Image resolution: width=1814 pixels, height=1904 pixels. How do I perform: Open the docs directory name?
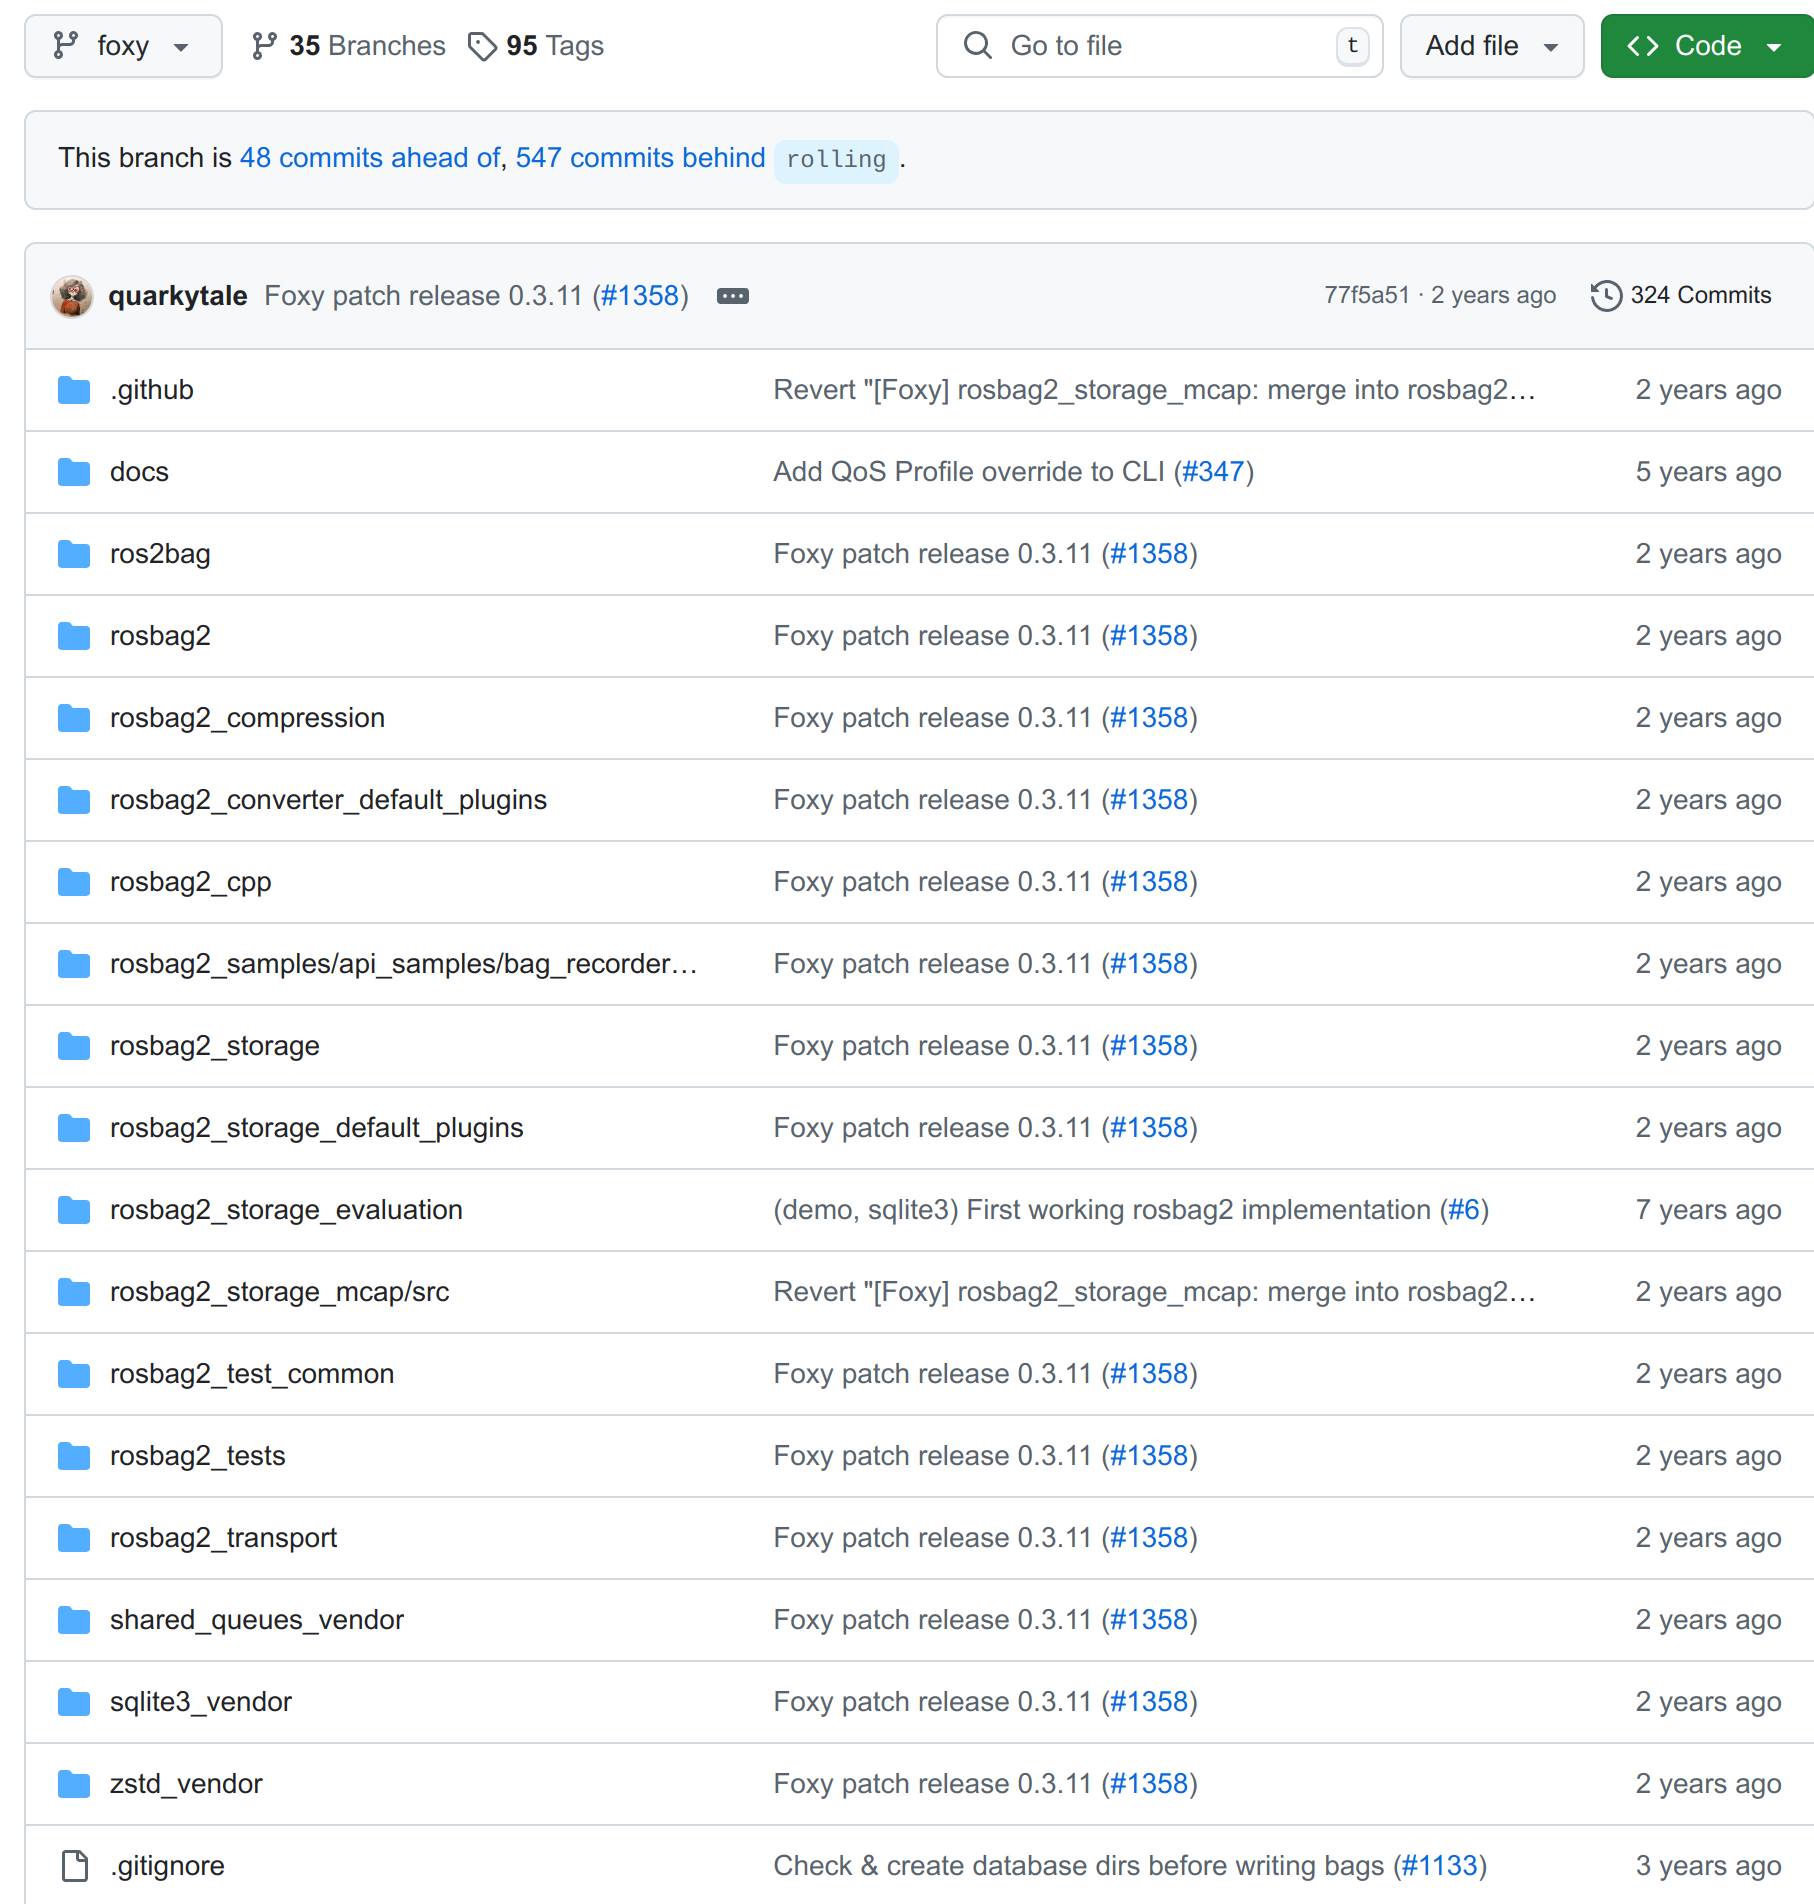coord(139,472)
